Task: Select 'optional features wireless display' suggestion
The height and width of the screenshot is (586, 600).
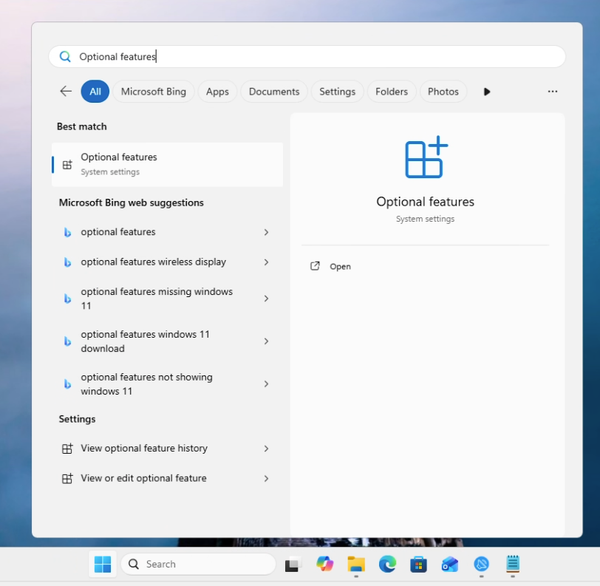Action: tap(167, 262)
